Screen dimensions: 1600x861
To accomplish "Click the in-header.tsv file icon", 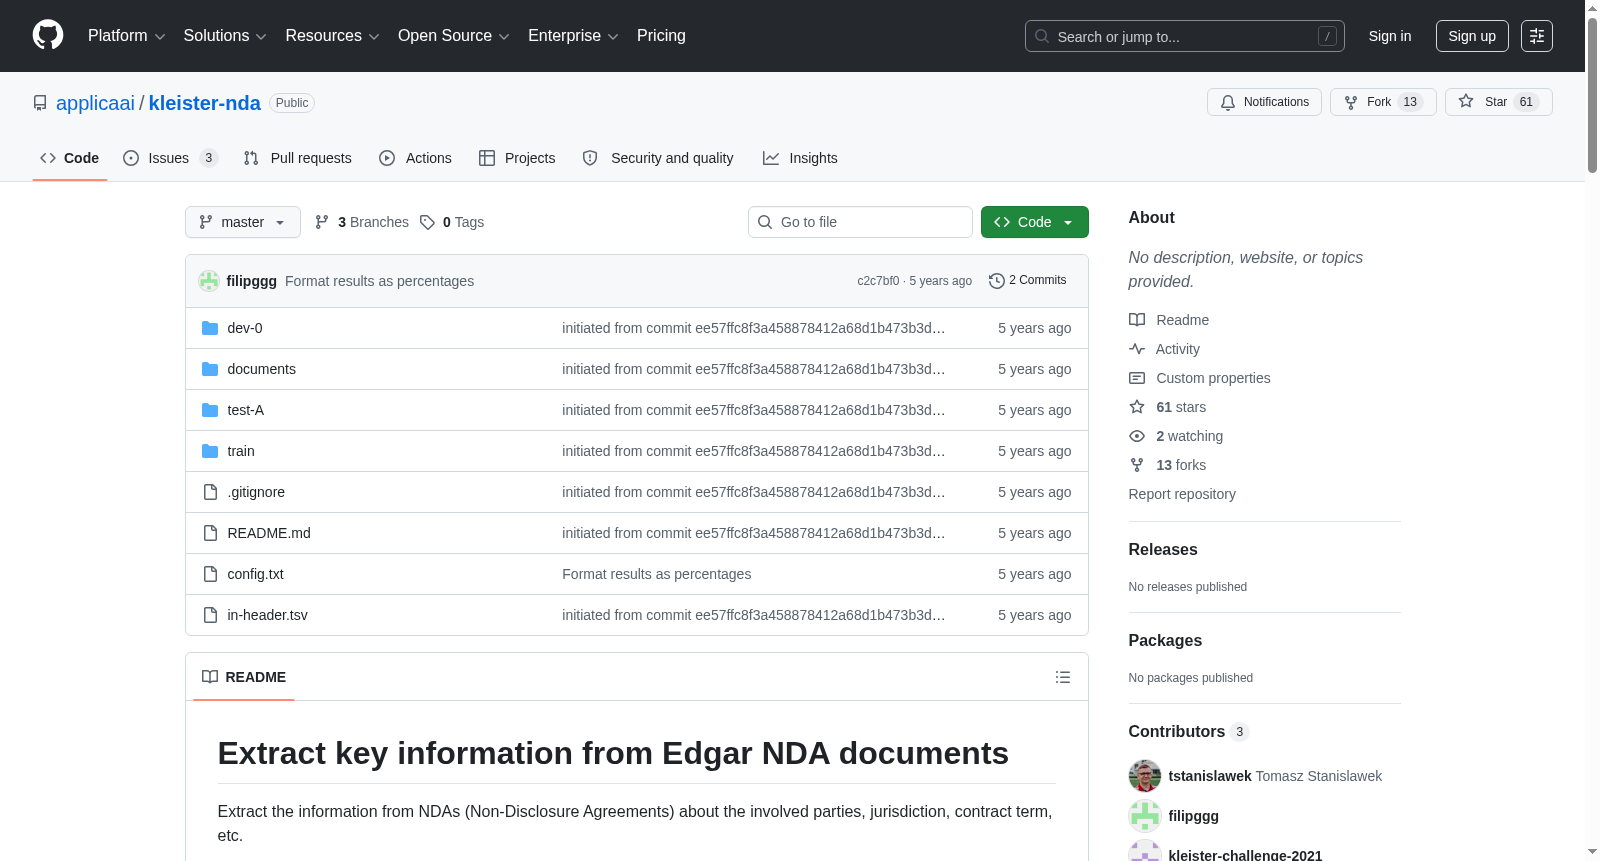I will 210,615.
